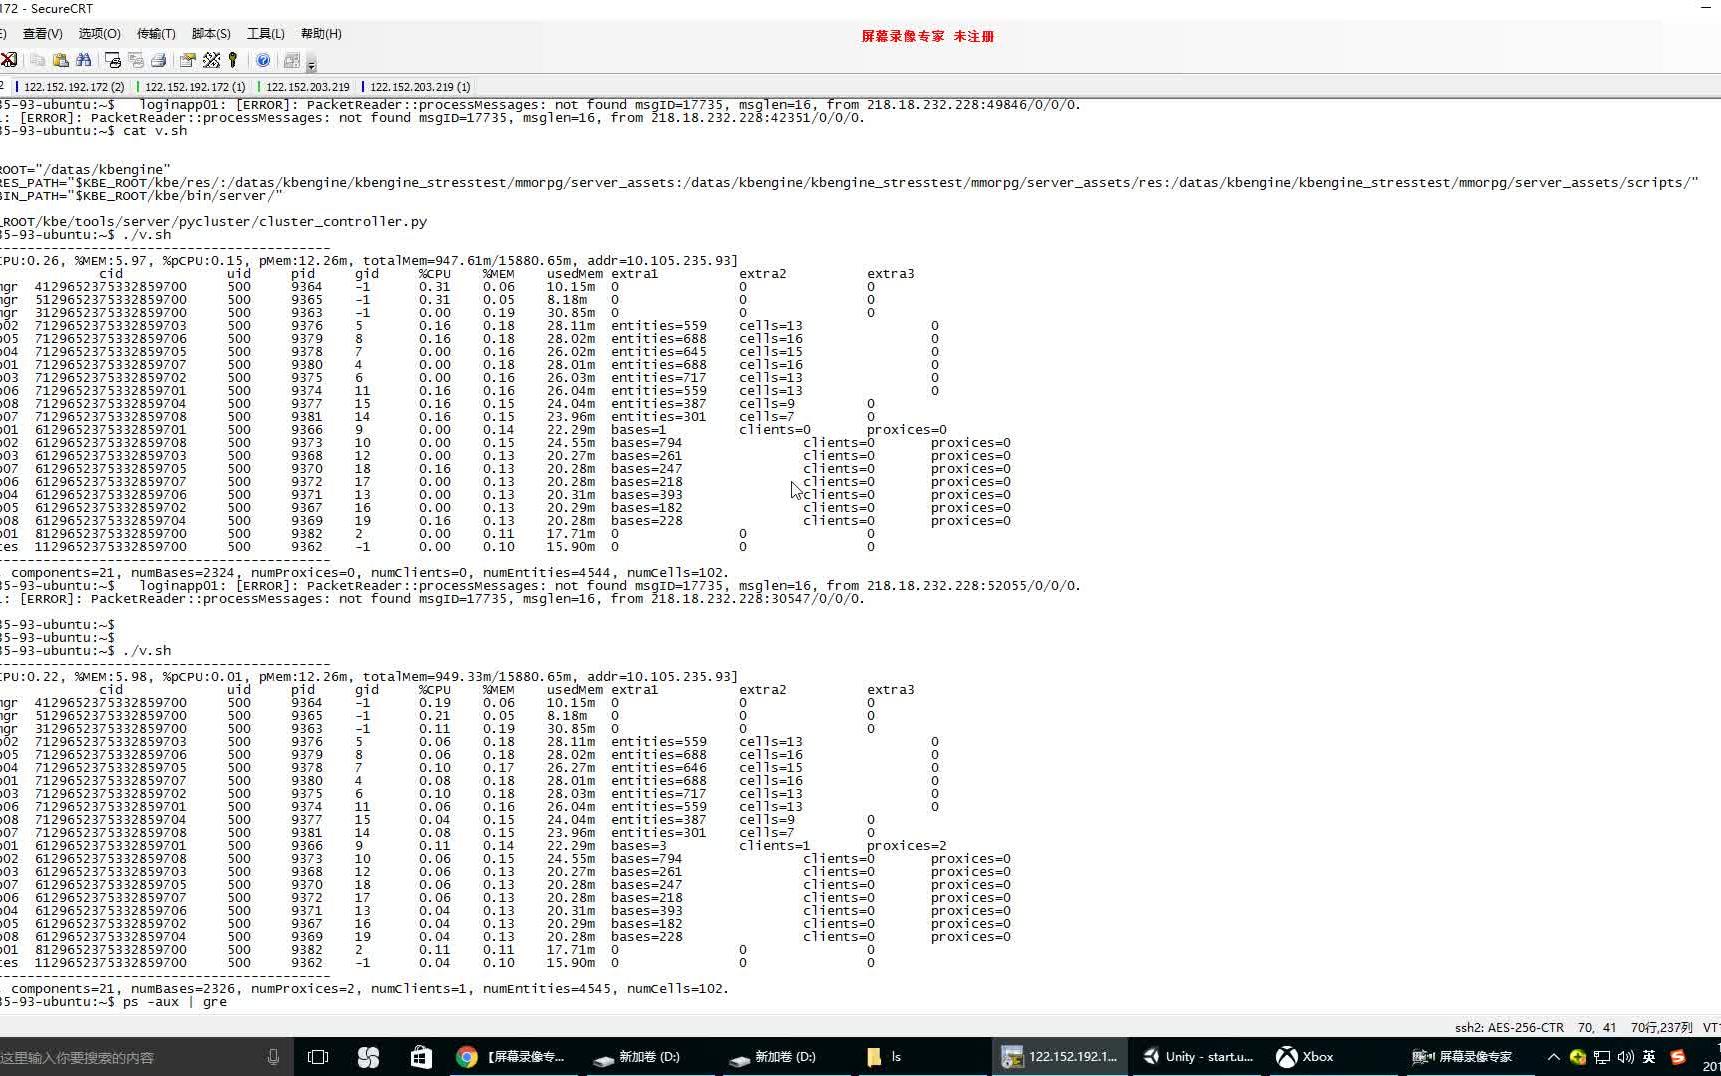Click 'cat v.sh' command text
The height and width of the screenshot is (1076, 1721).
tap(155, 131)
